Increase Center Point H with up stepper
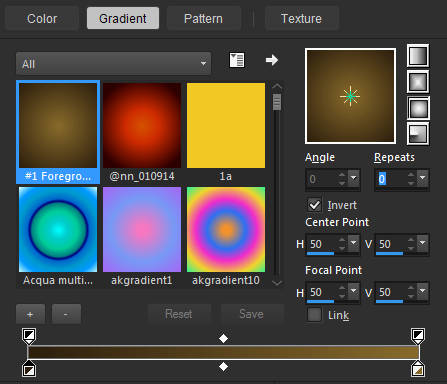The width and height of the screenshot is (447, 384). [342, 239]
